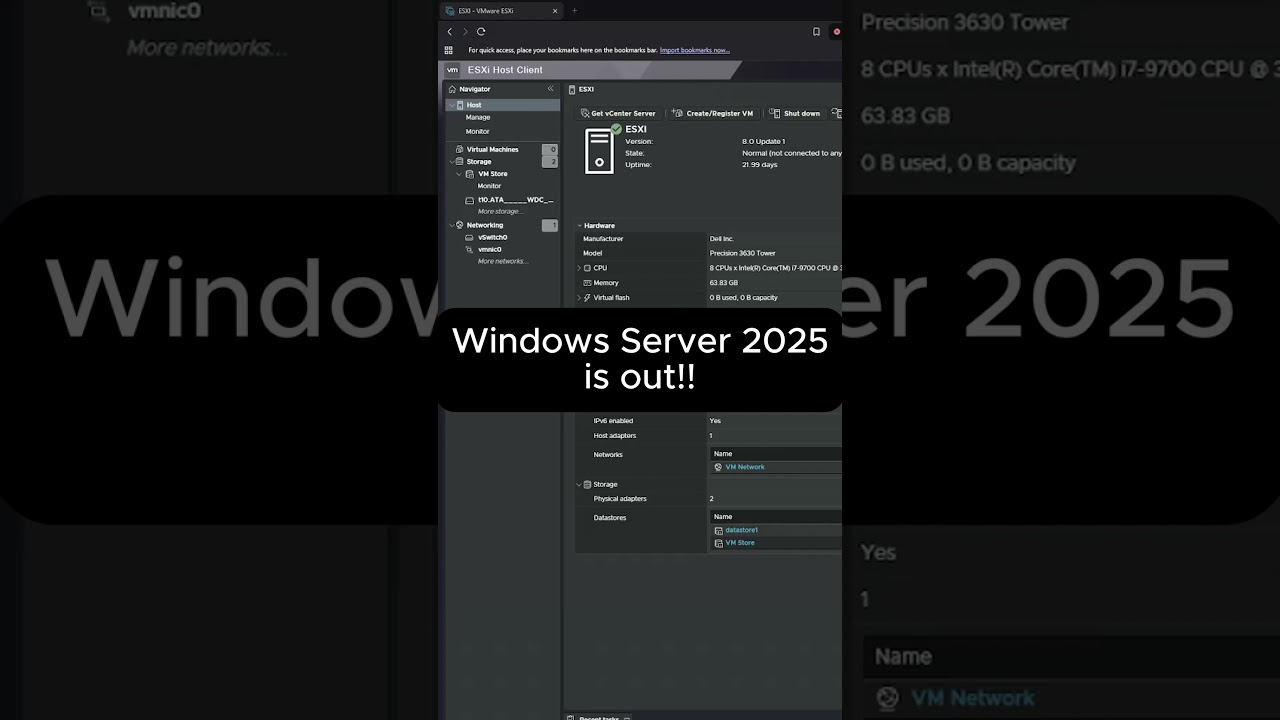Image resolution: width=1280 pixels, height=720 pixels.
Task: Click the Host adapters label
Action: coord(615,436)
